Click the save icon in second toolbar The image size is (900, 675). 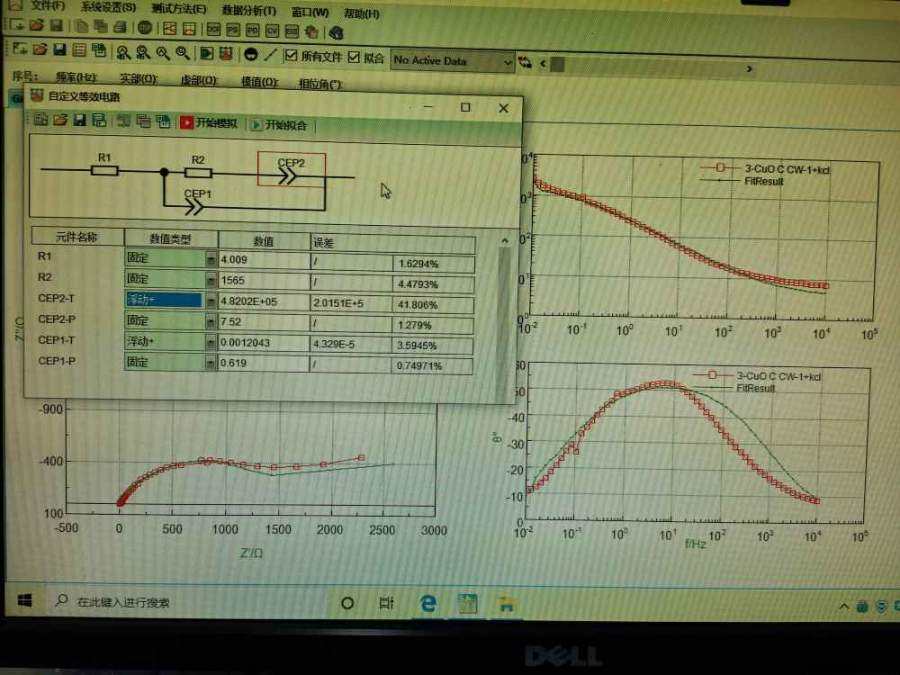click(59, 50)
